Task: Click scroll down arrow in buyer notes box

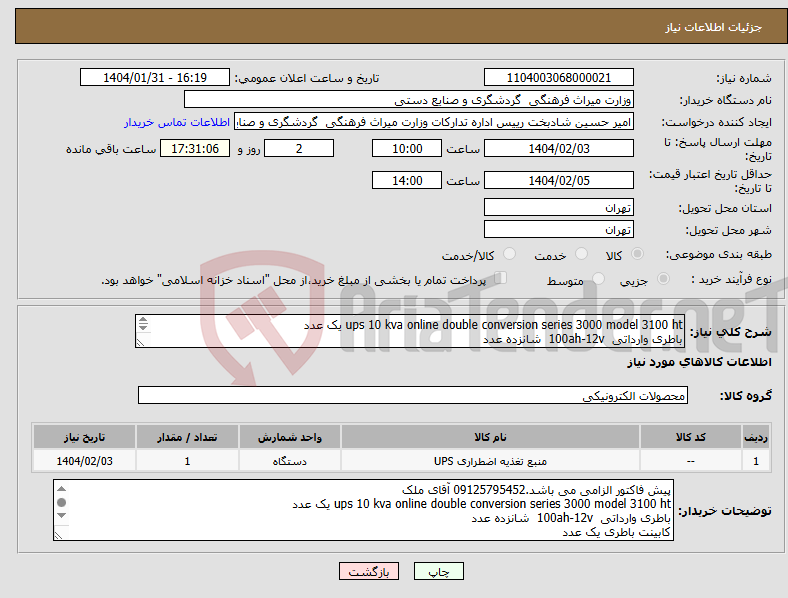Action: click(61, 515)
